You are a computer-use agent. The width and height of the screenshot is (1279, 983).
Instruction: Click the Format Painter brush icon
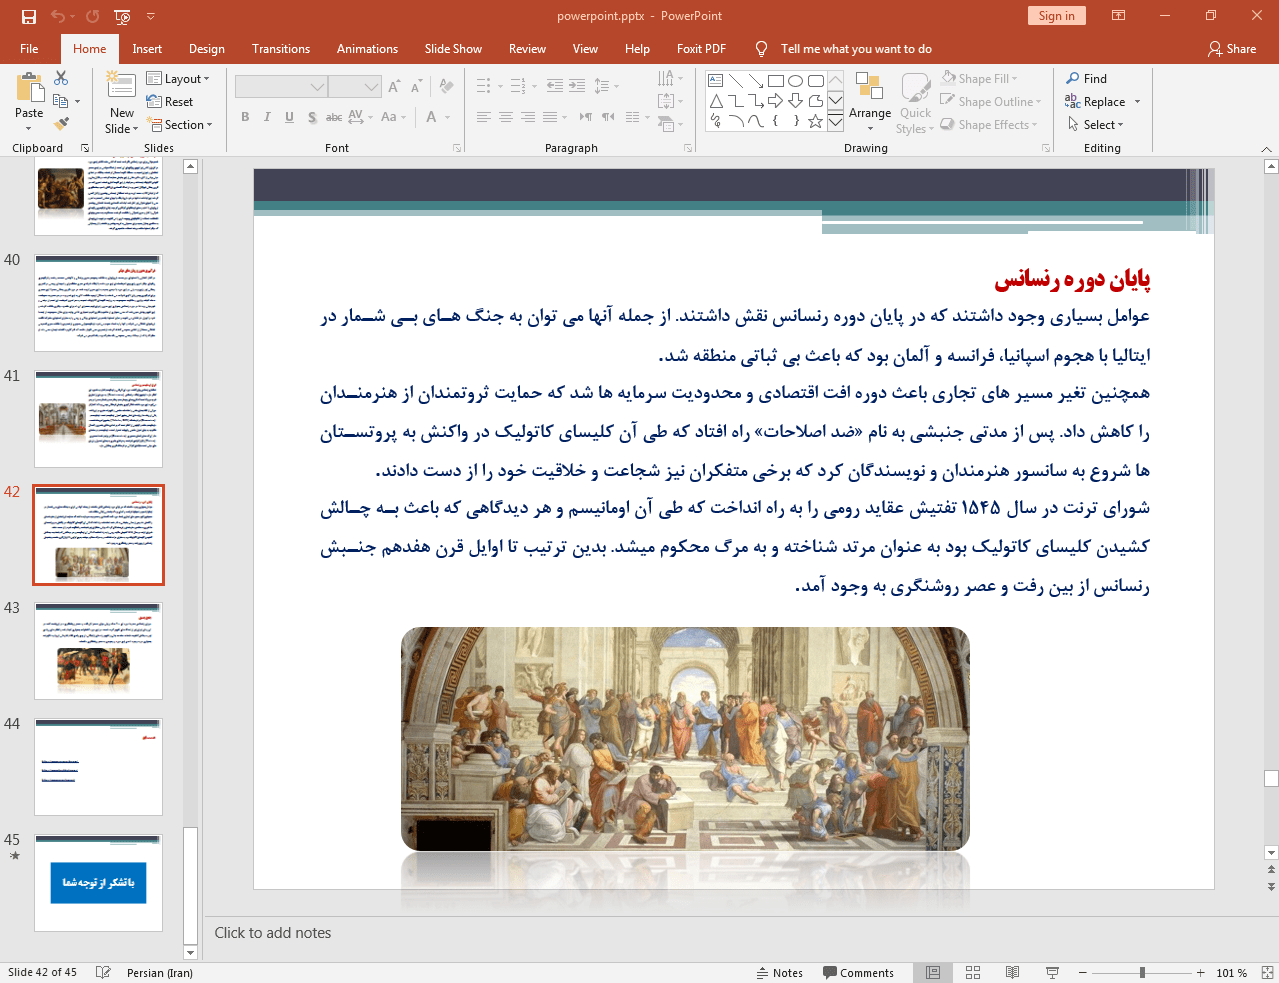tap(61, 124)
